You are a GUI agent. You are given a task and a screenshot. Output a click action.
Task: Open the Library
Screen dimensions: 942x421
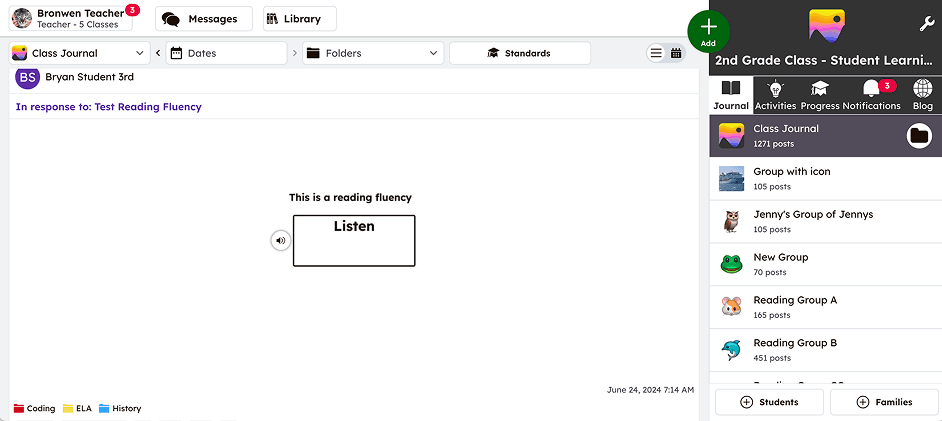299,19
